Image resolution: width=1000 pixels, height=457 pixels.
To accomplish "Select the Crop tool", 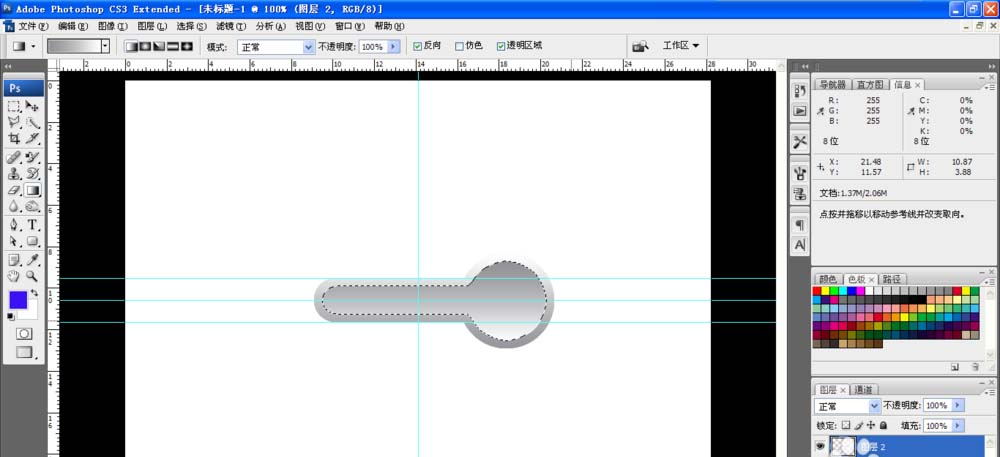I will pyautogui.click(x=14, y=139).
